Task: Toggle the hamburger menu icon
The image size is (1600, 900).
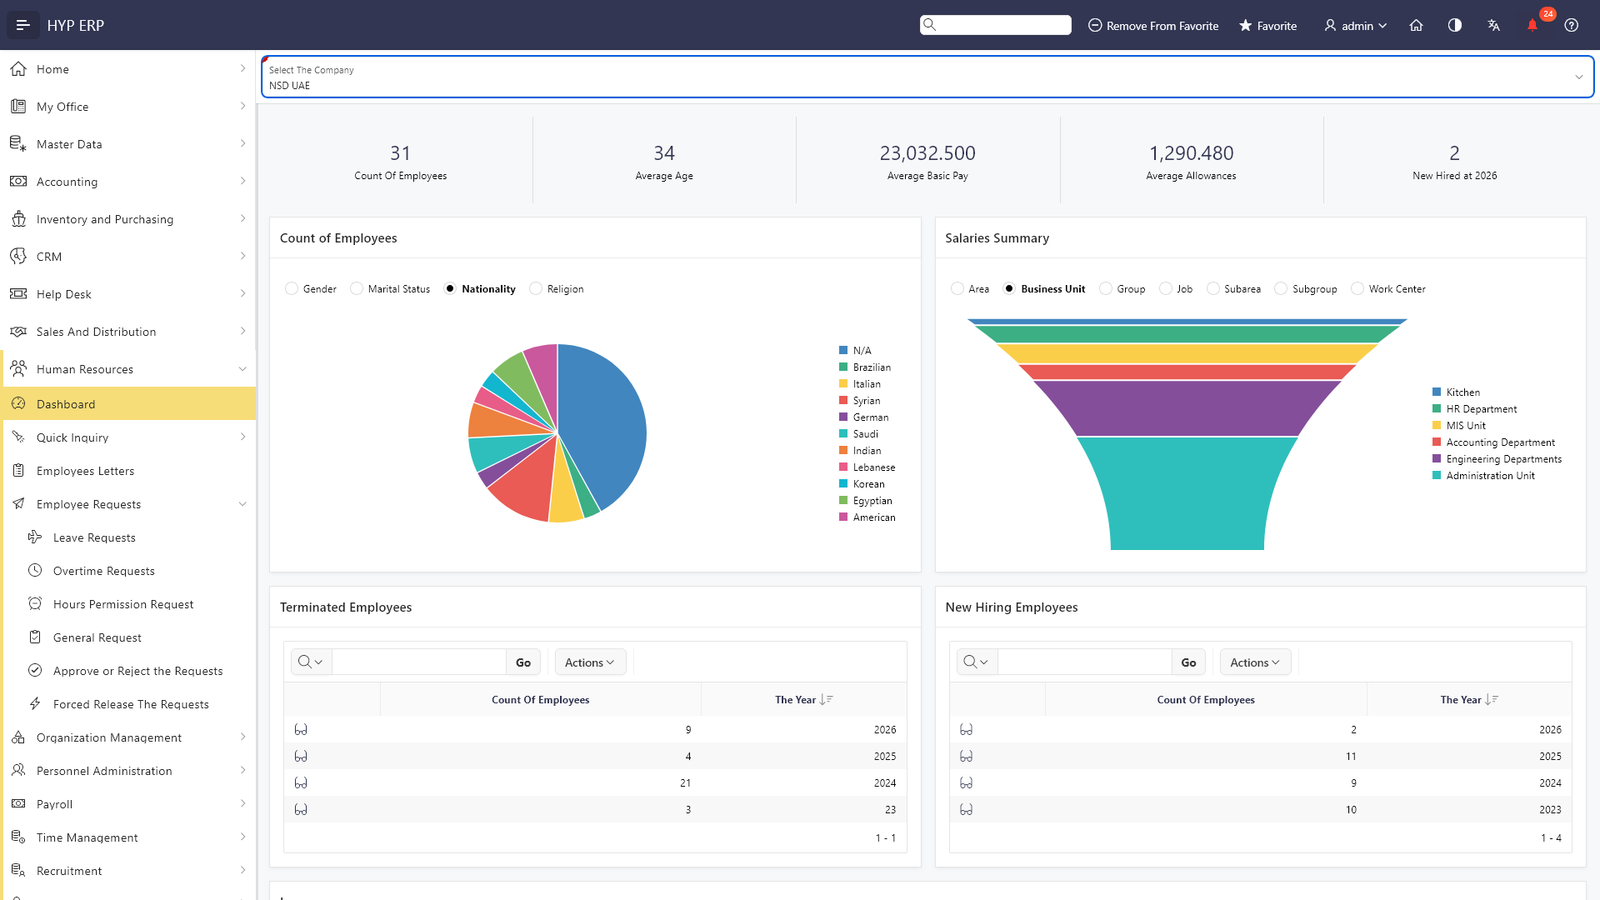Action: click(23, 25)
